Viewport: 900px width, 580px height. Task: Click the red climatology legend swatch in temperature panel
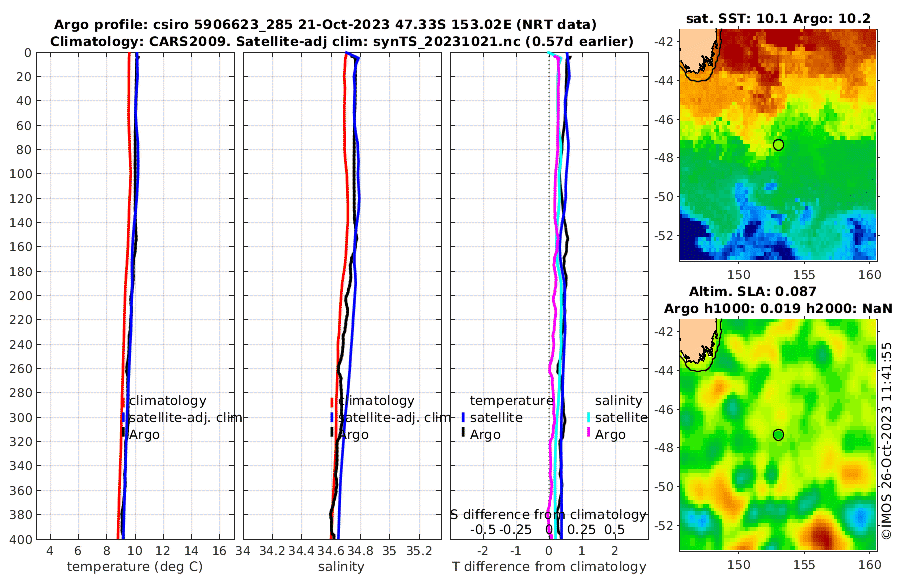click(x=123, y=401)
